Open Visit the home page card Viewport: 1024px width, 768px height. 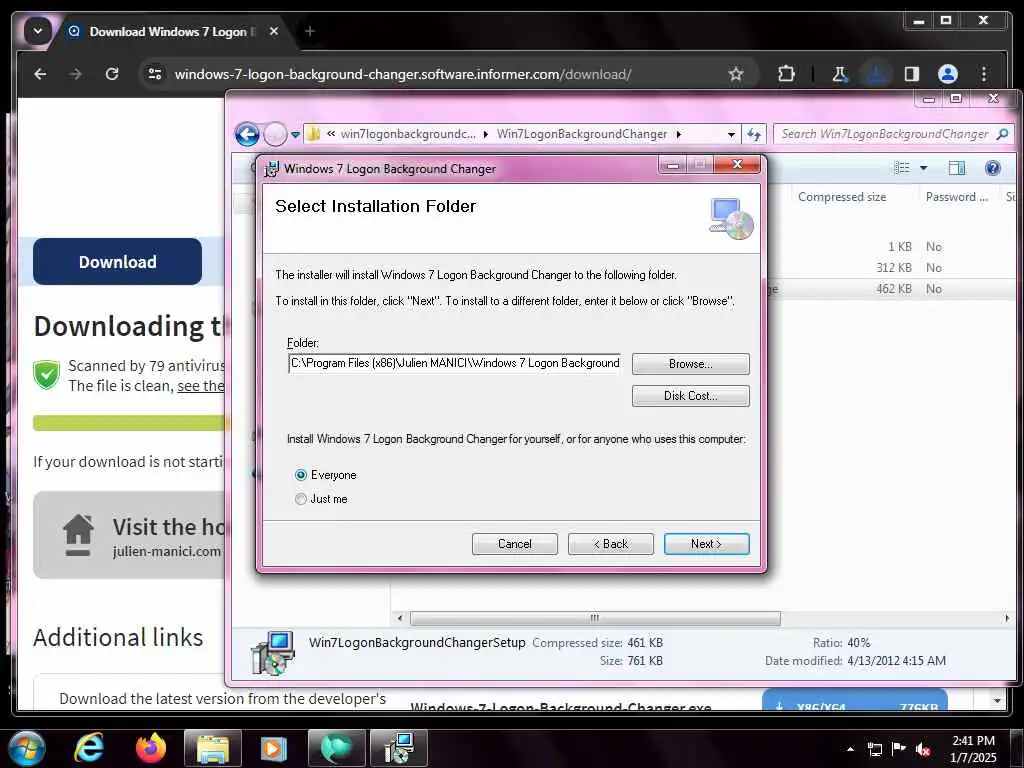tap(129, 535)
